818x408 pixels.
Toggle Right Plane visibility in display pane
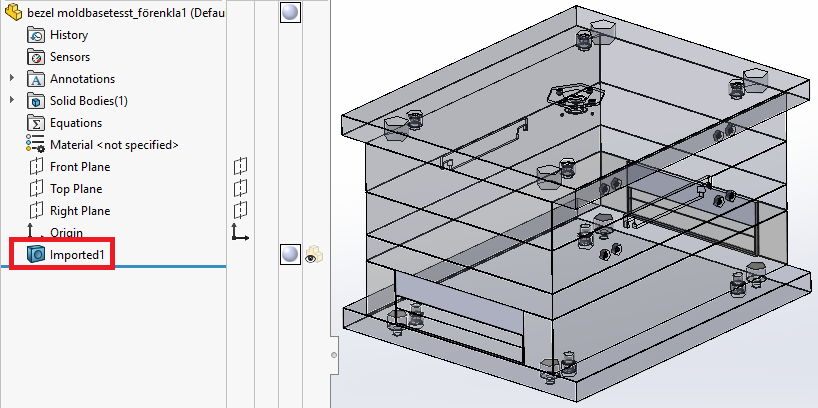pyautogui.click(x=240, y=210)
